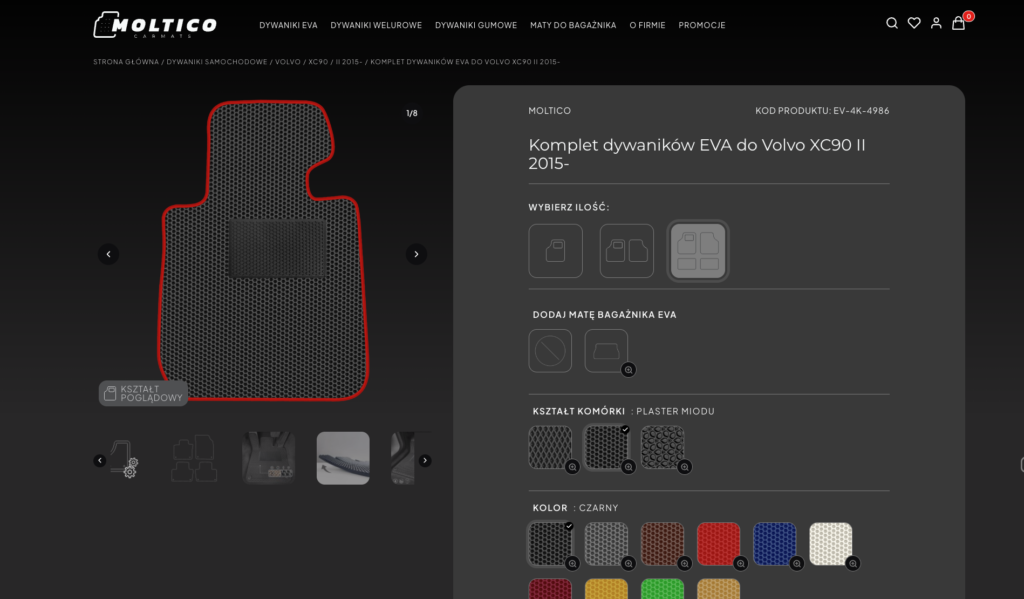Move thumbnail strip to previous images
Screen dimensions: 1024x599
(x=99, y=461)
